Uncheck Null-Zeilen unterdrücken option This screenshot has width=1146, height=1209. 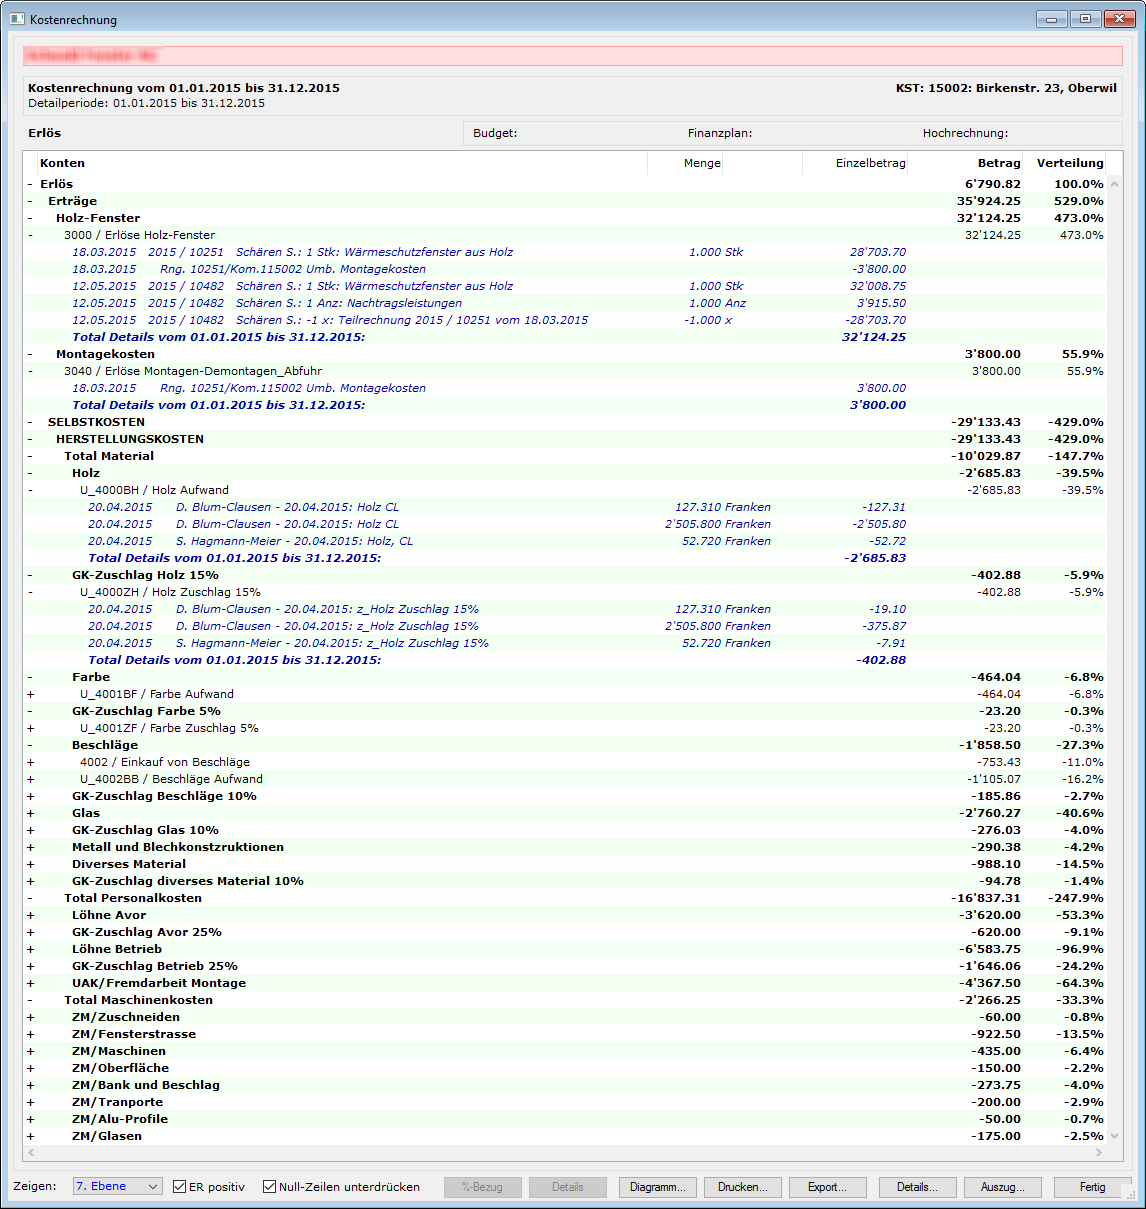269,1187
